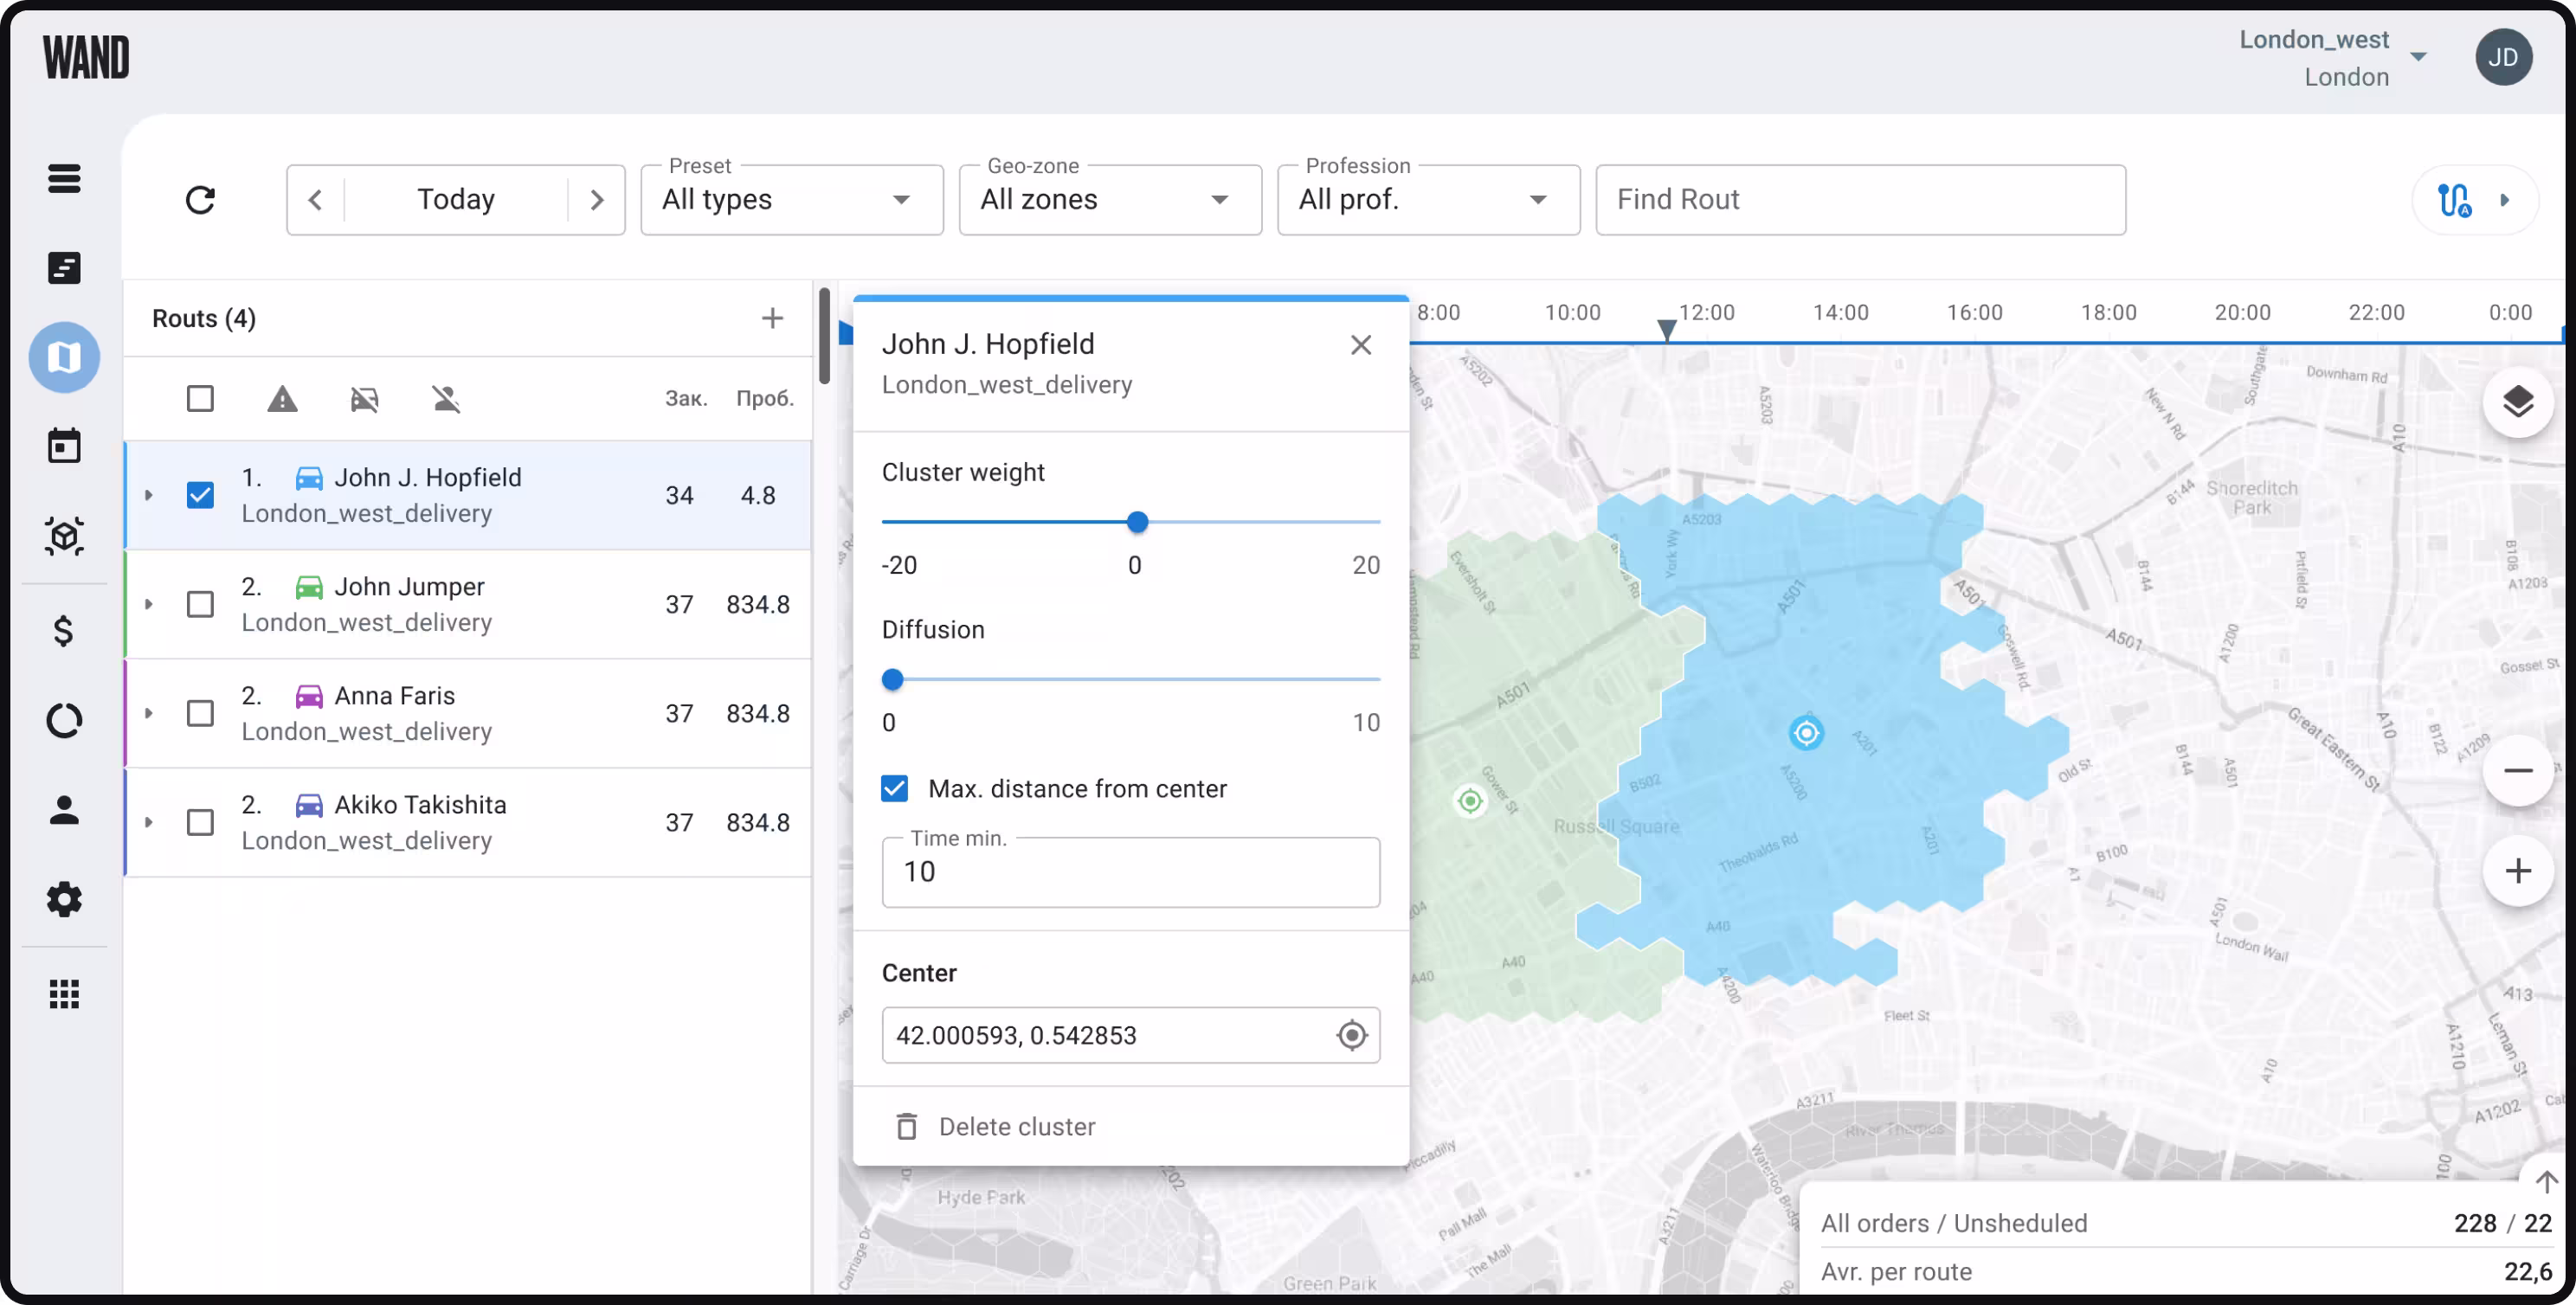Click the Cluster weight slider handle
Screen dimensions: 2576x1305
point(1136,522)
